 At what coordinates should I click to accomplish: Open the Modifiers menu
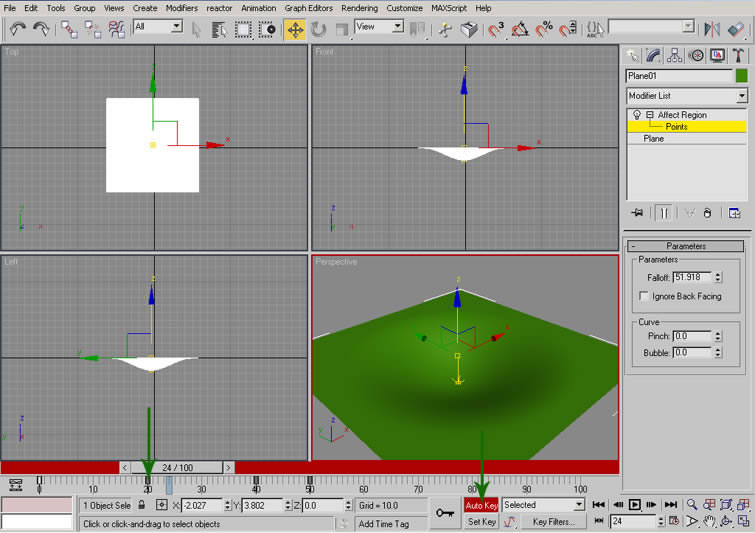point(181,7)
